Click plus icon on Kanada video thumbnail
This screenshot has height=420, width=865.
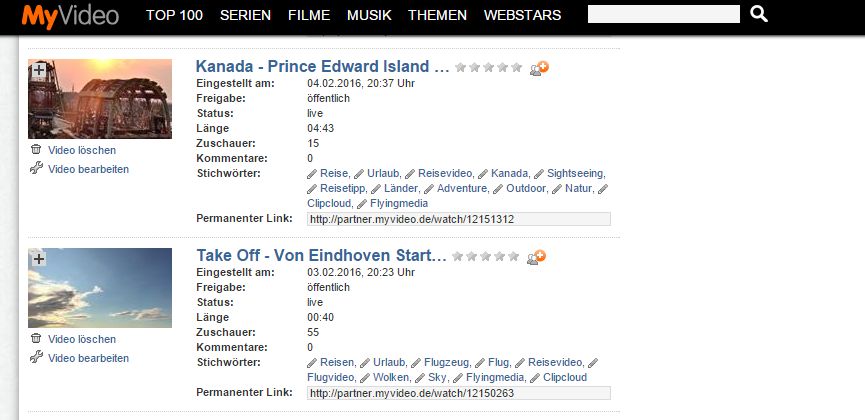39,70
